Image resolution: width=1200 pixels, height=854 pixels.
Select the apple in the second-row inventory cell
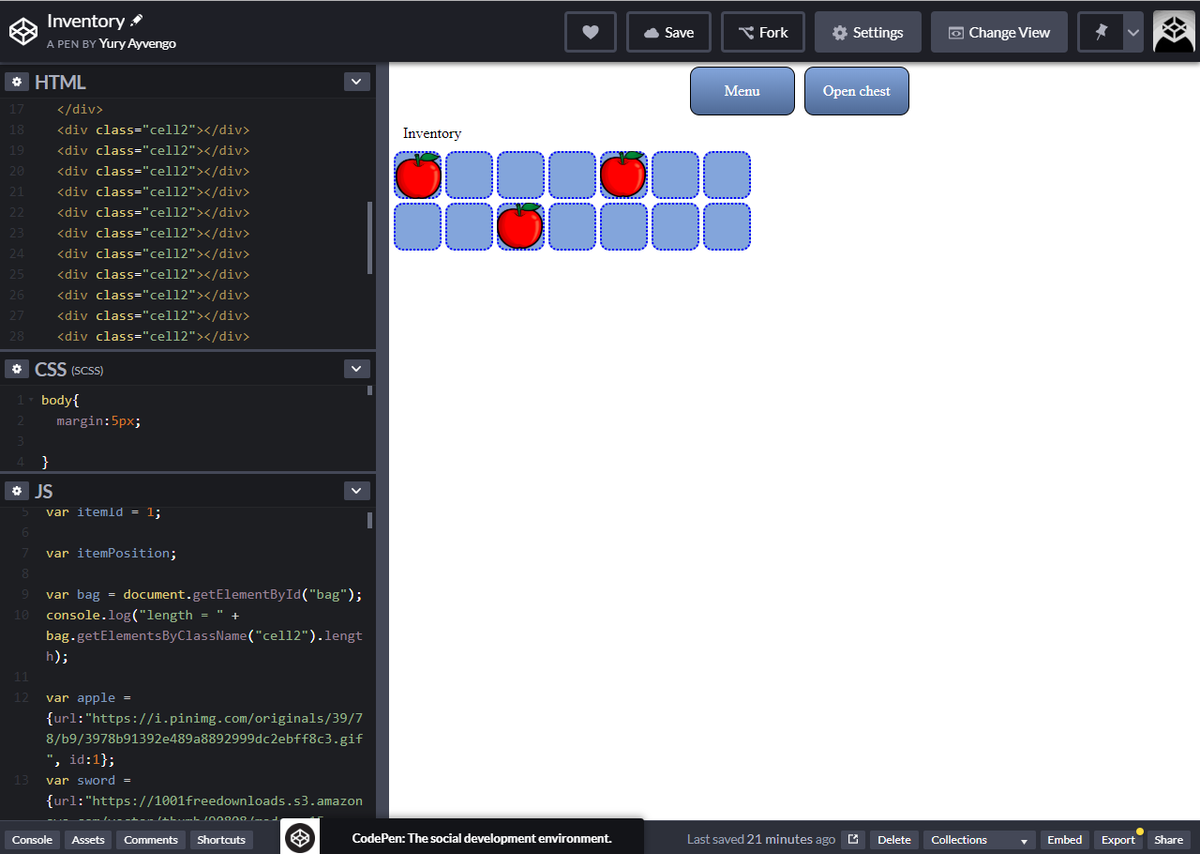point(520,226)
